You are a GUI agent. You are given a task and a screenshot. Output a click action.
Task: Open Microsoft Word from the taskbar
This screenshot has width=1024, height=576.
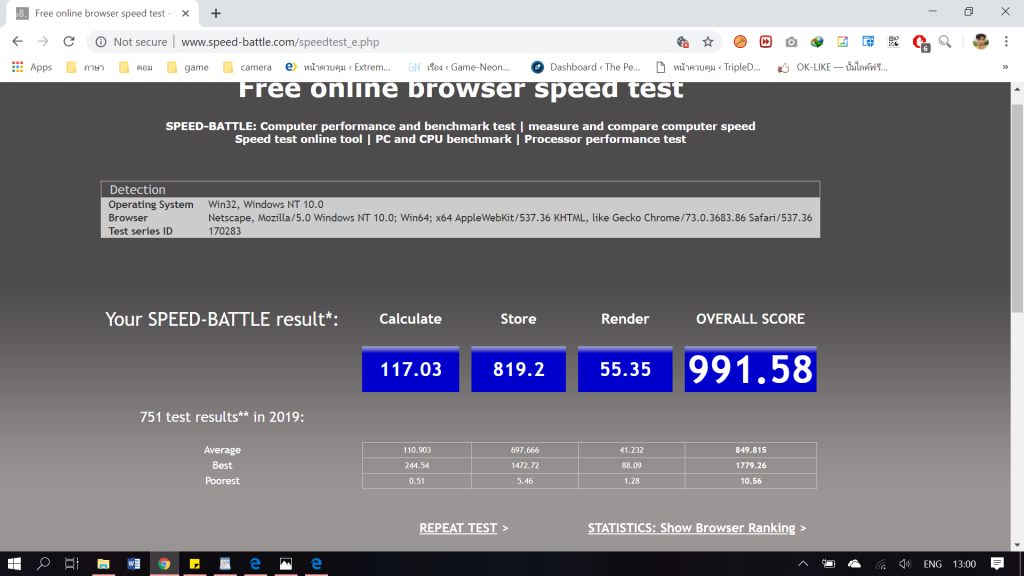coord(133,564)
